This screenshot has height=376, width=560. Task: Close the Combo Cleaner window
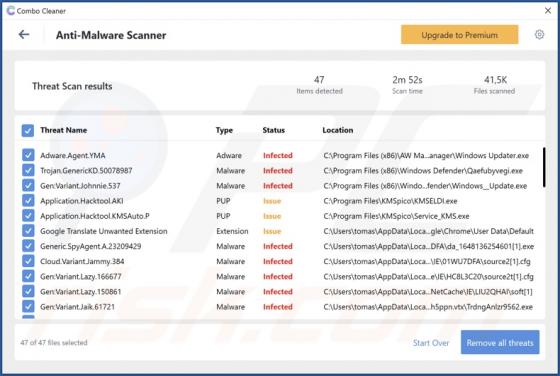(548, 11)
